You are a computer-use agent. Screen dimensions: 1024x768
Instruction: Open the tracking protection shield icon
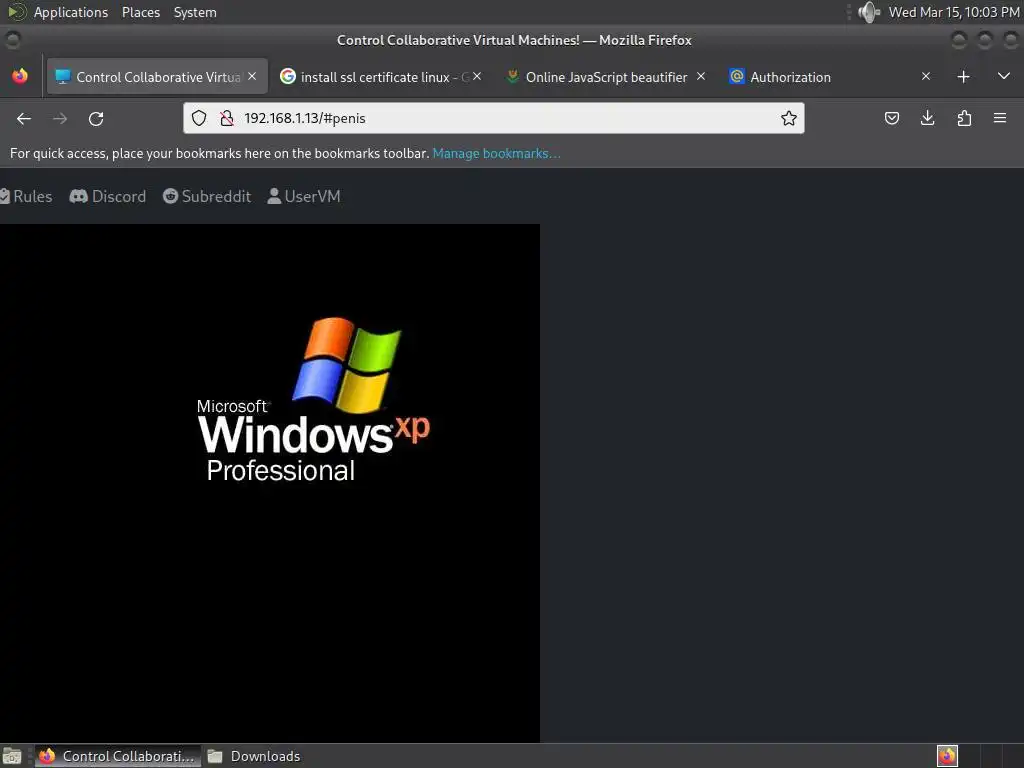pyautogui.click(x=199, y=118)
